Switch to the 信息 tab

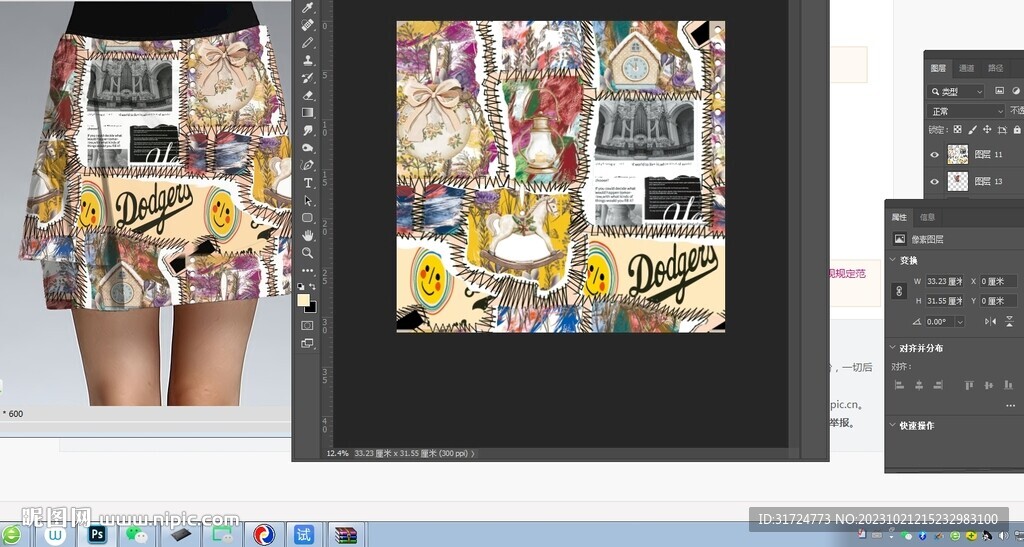[927, 217]
